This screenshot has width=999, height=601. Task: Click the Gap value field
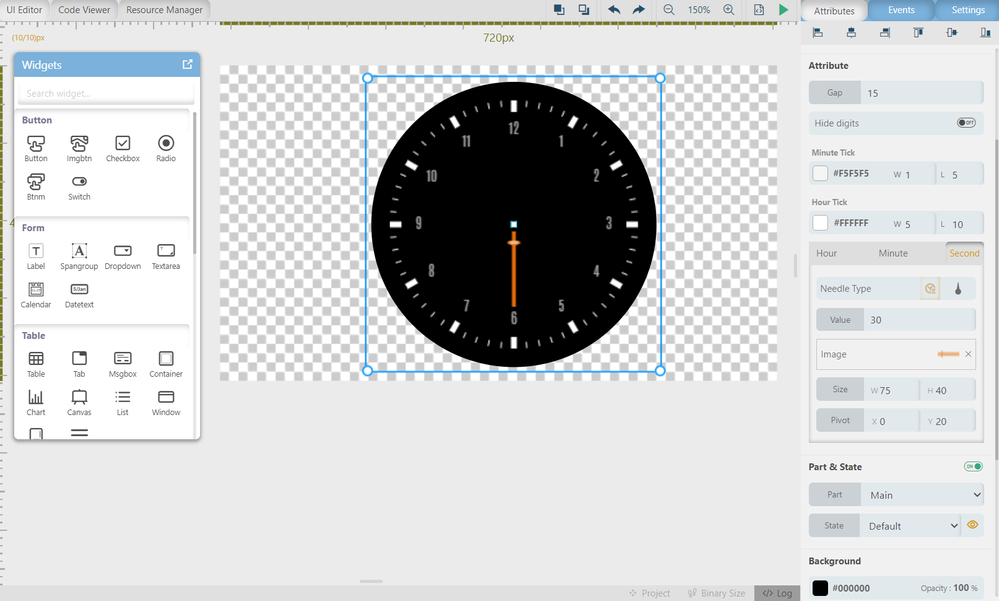[922, 92]
